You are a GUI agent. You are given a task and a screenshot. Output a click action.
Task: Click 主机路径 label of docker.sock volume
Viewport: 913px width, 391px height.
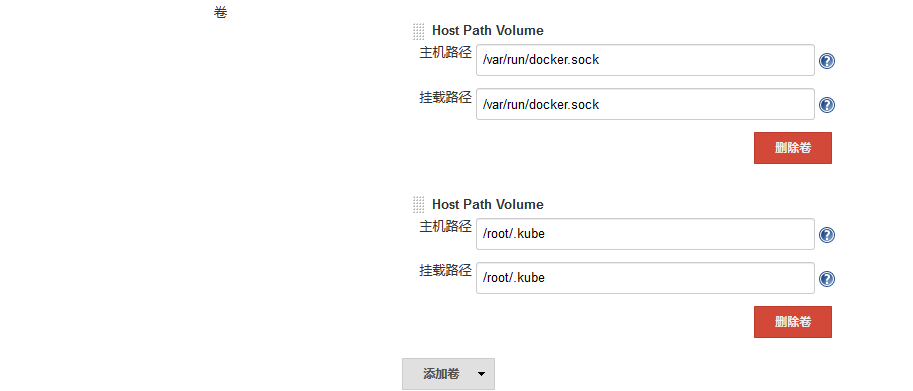tap(445, 53)
